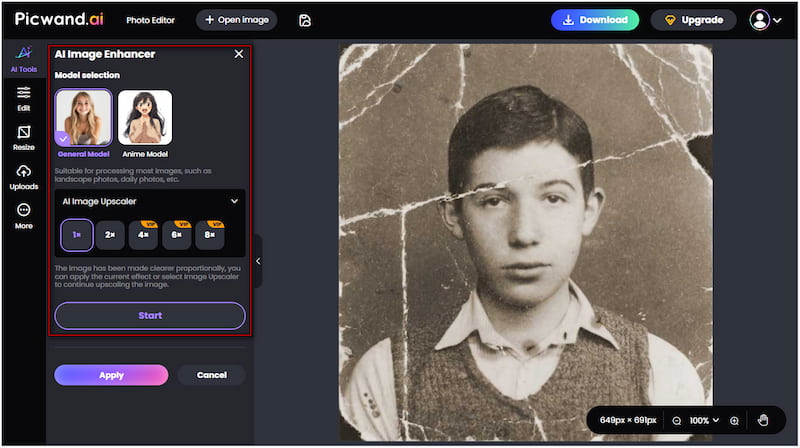Zoom in using the plus magnifier

(x=735, y=421)
